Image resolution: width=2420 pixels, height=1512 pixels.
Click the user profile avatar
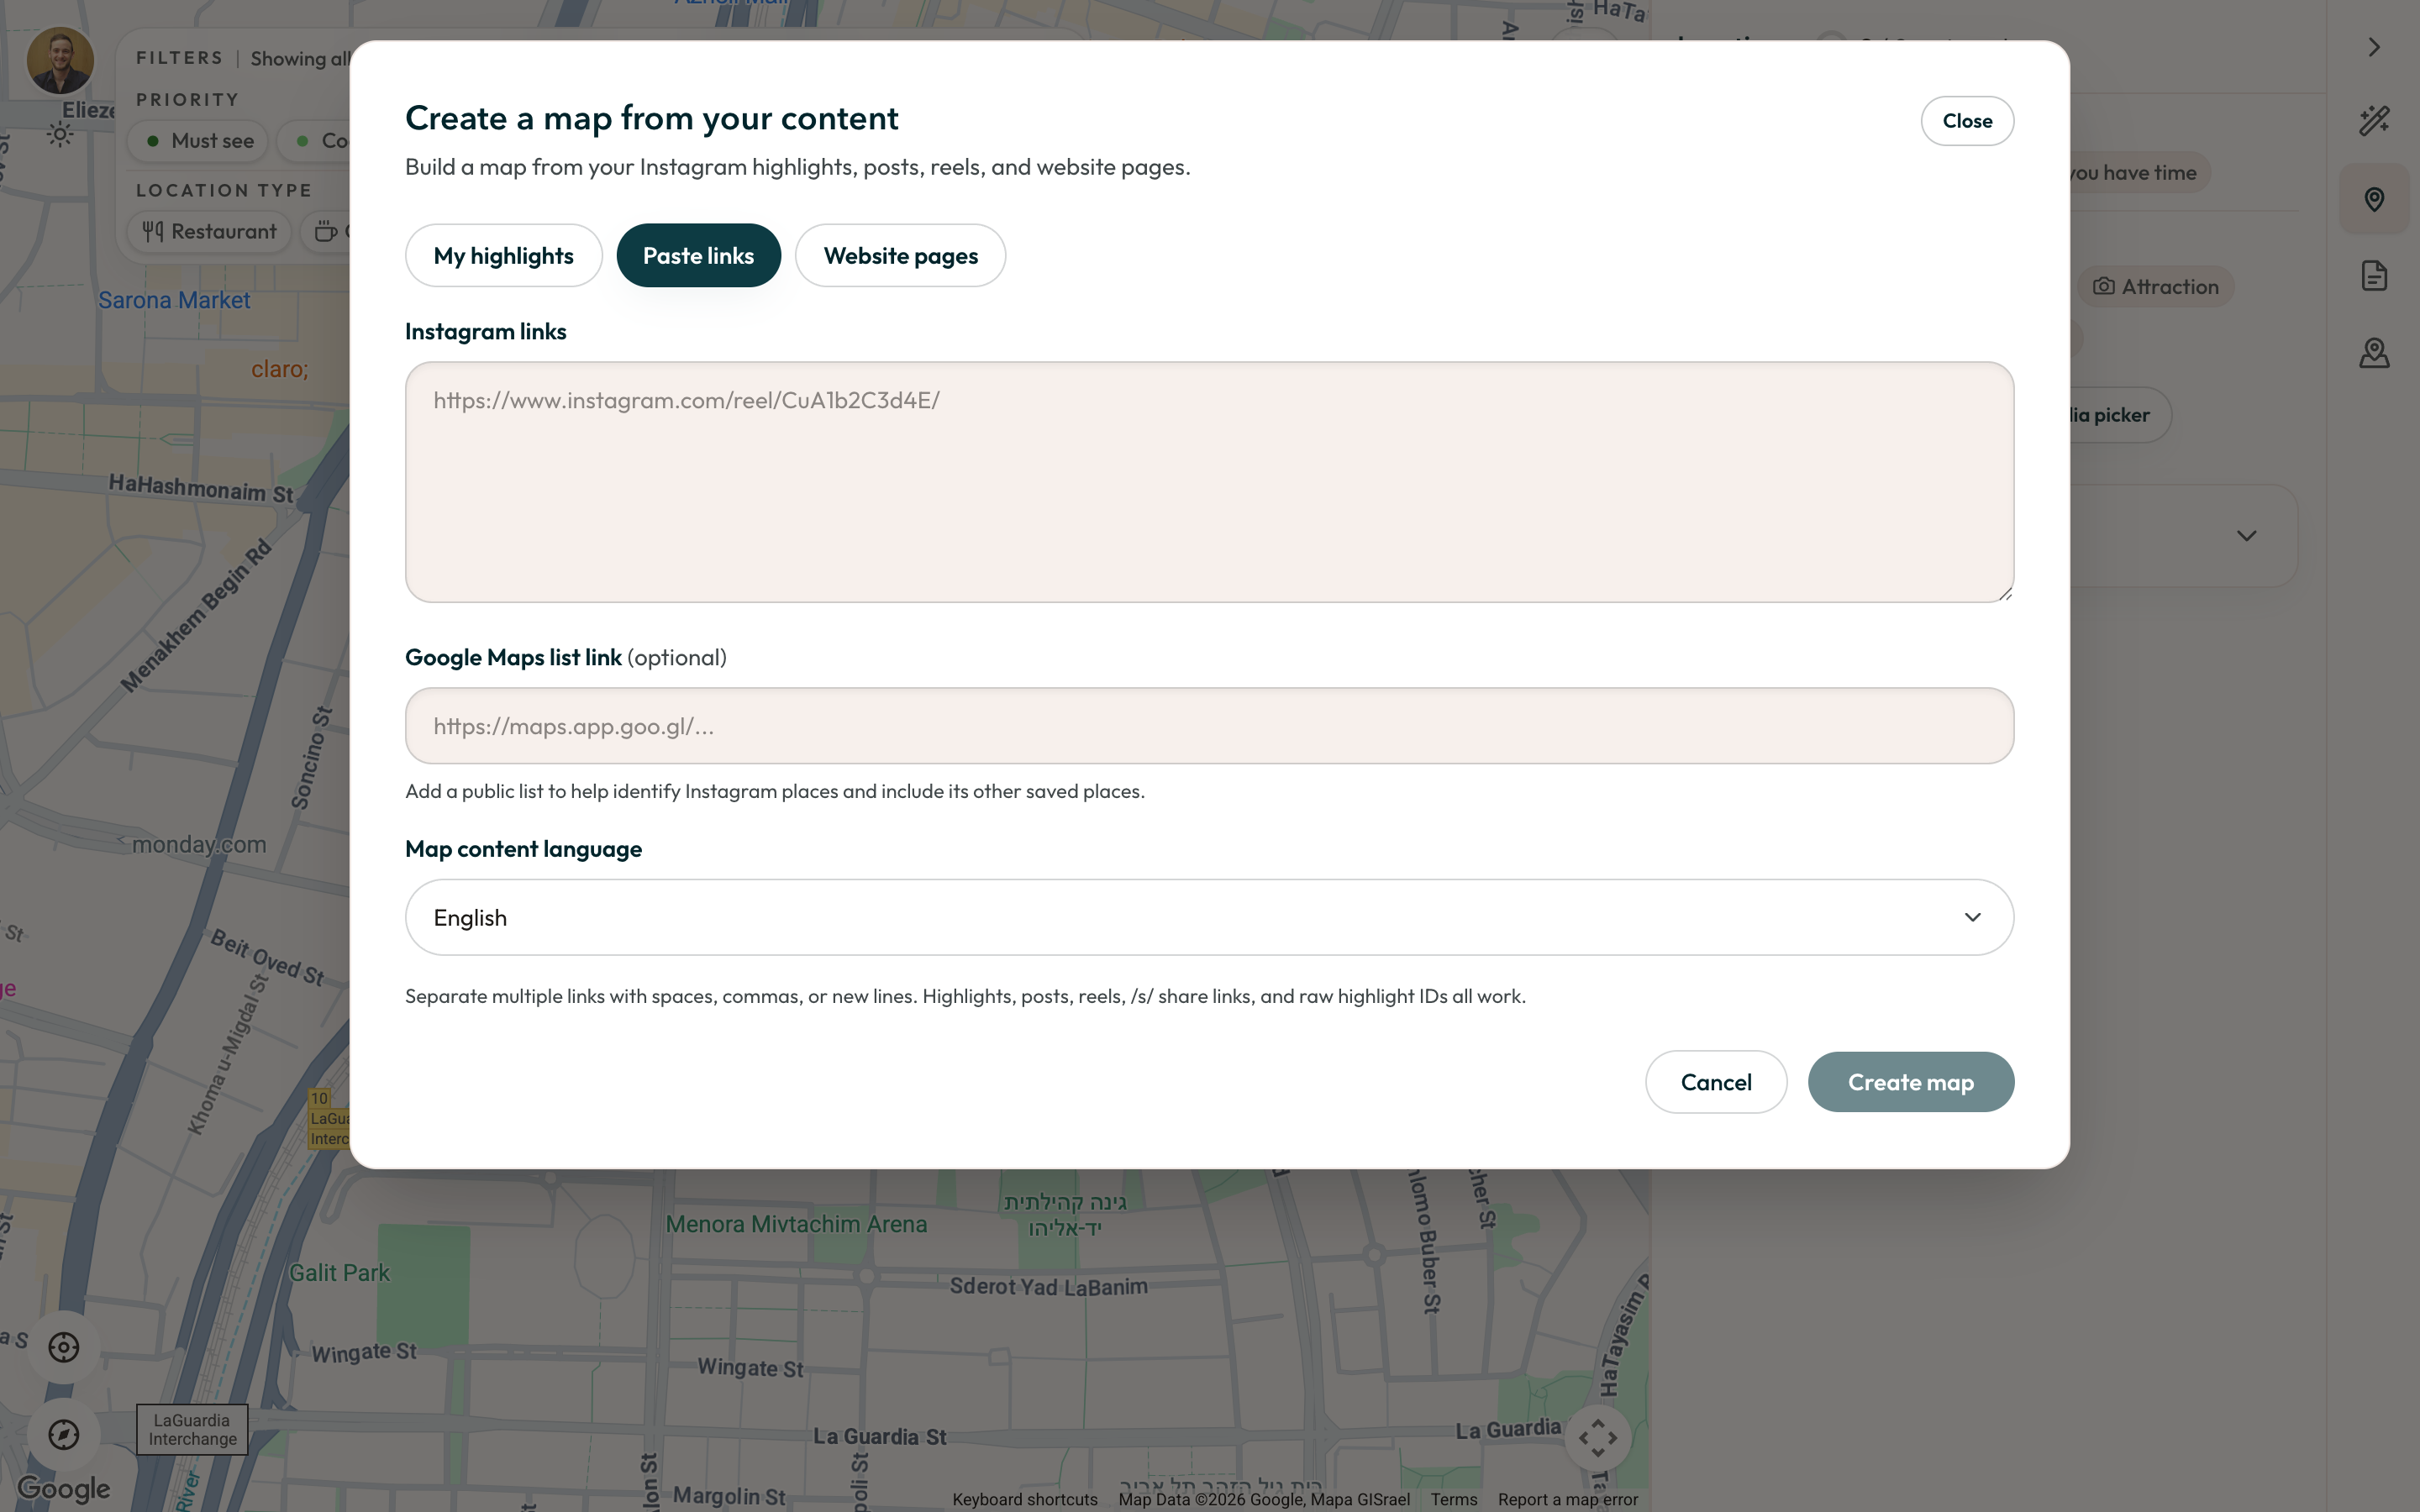point(60,60)
